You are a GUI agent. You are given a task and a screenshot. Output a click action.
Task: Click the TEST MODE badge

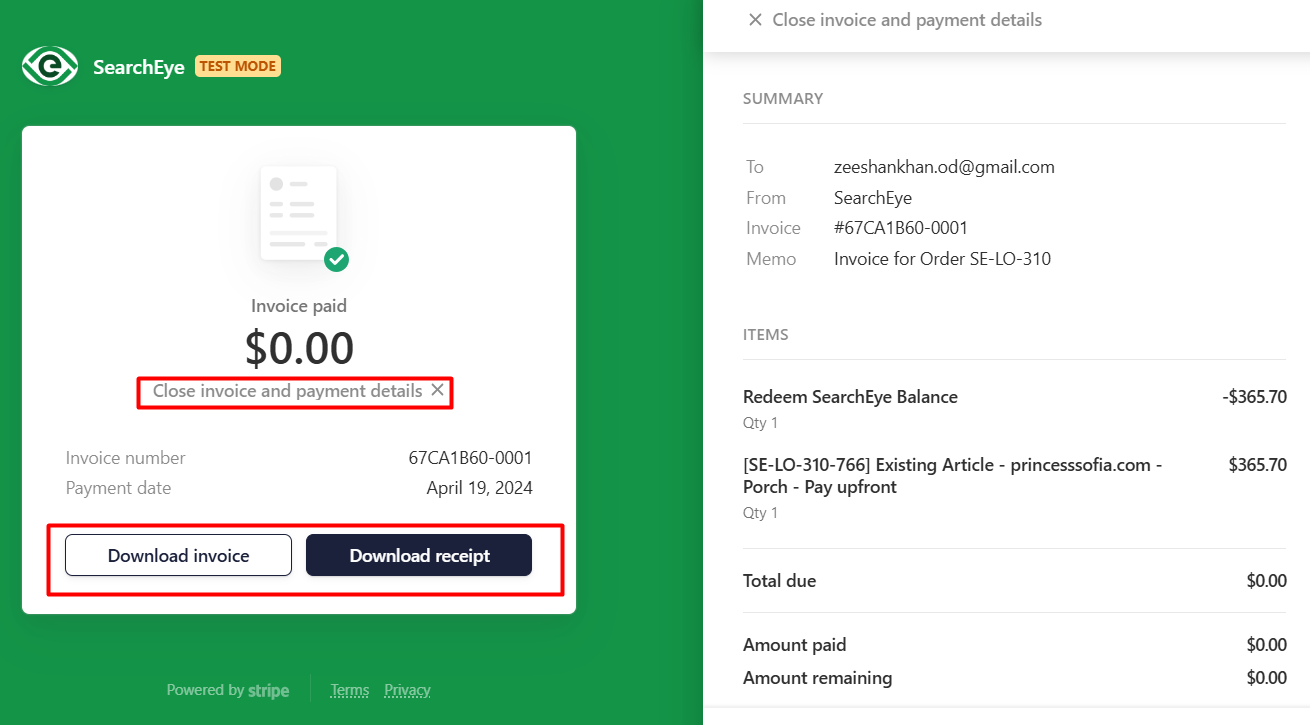click(238, 66)
